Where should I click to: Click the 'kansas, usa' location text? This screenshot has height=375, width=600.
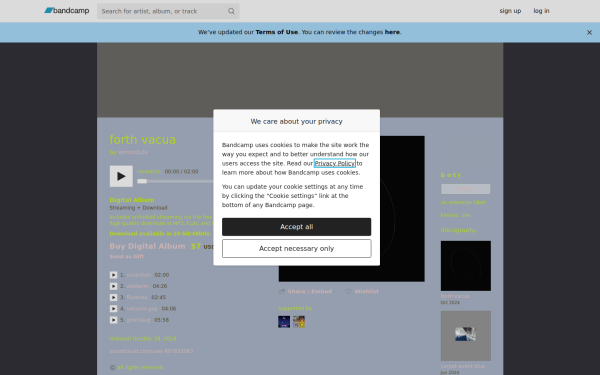(455, 215)
